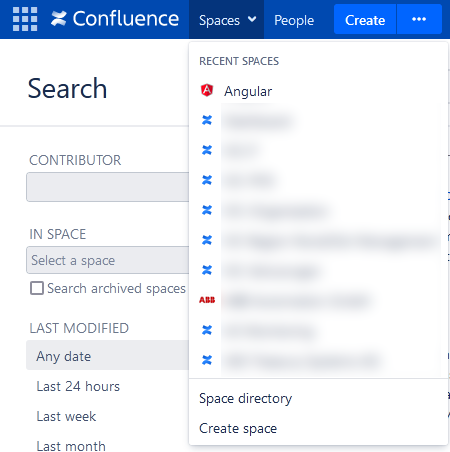Viewport: 450px width, 452px height.
Task: Open the app switcher grid icon
Action: [25, 19]
